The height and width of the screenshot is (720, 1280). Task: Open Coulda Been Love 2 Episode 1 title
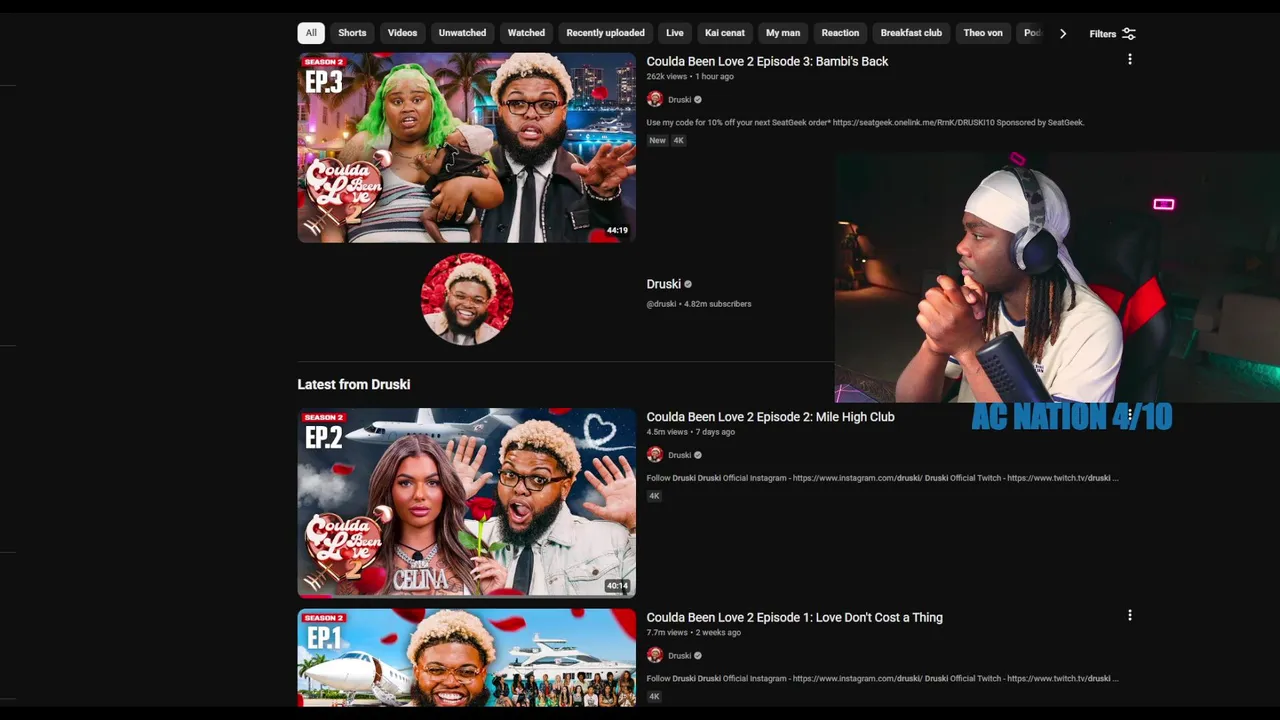794,618
